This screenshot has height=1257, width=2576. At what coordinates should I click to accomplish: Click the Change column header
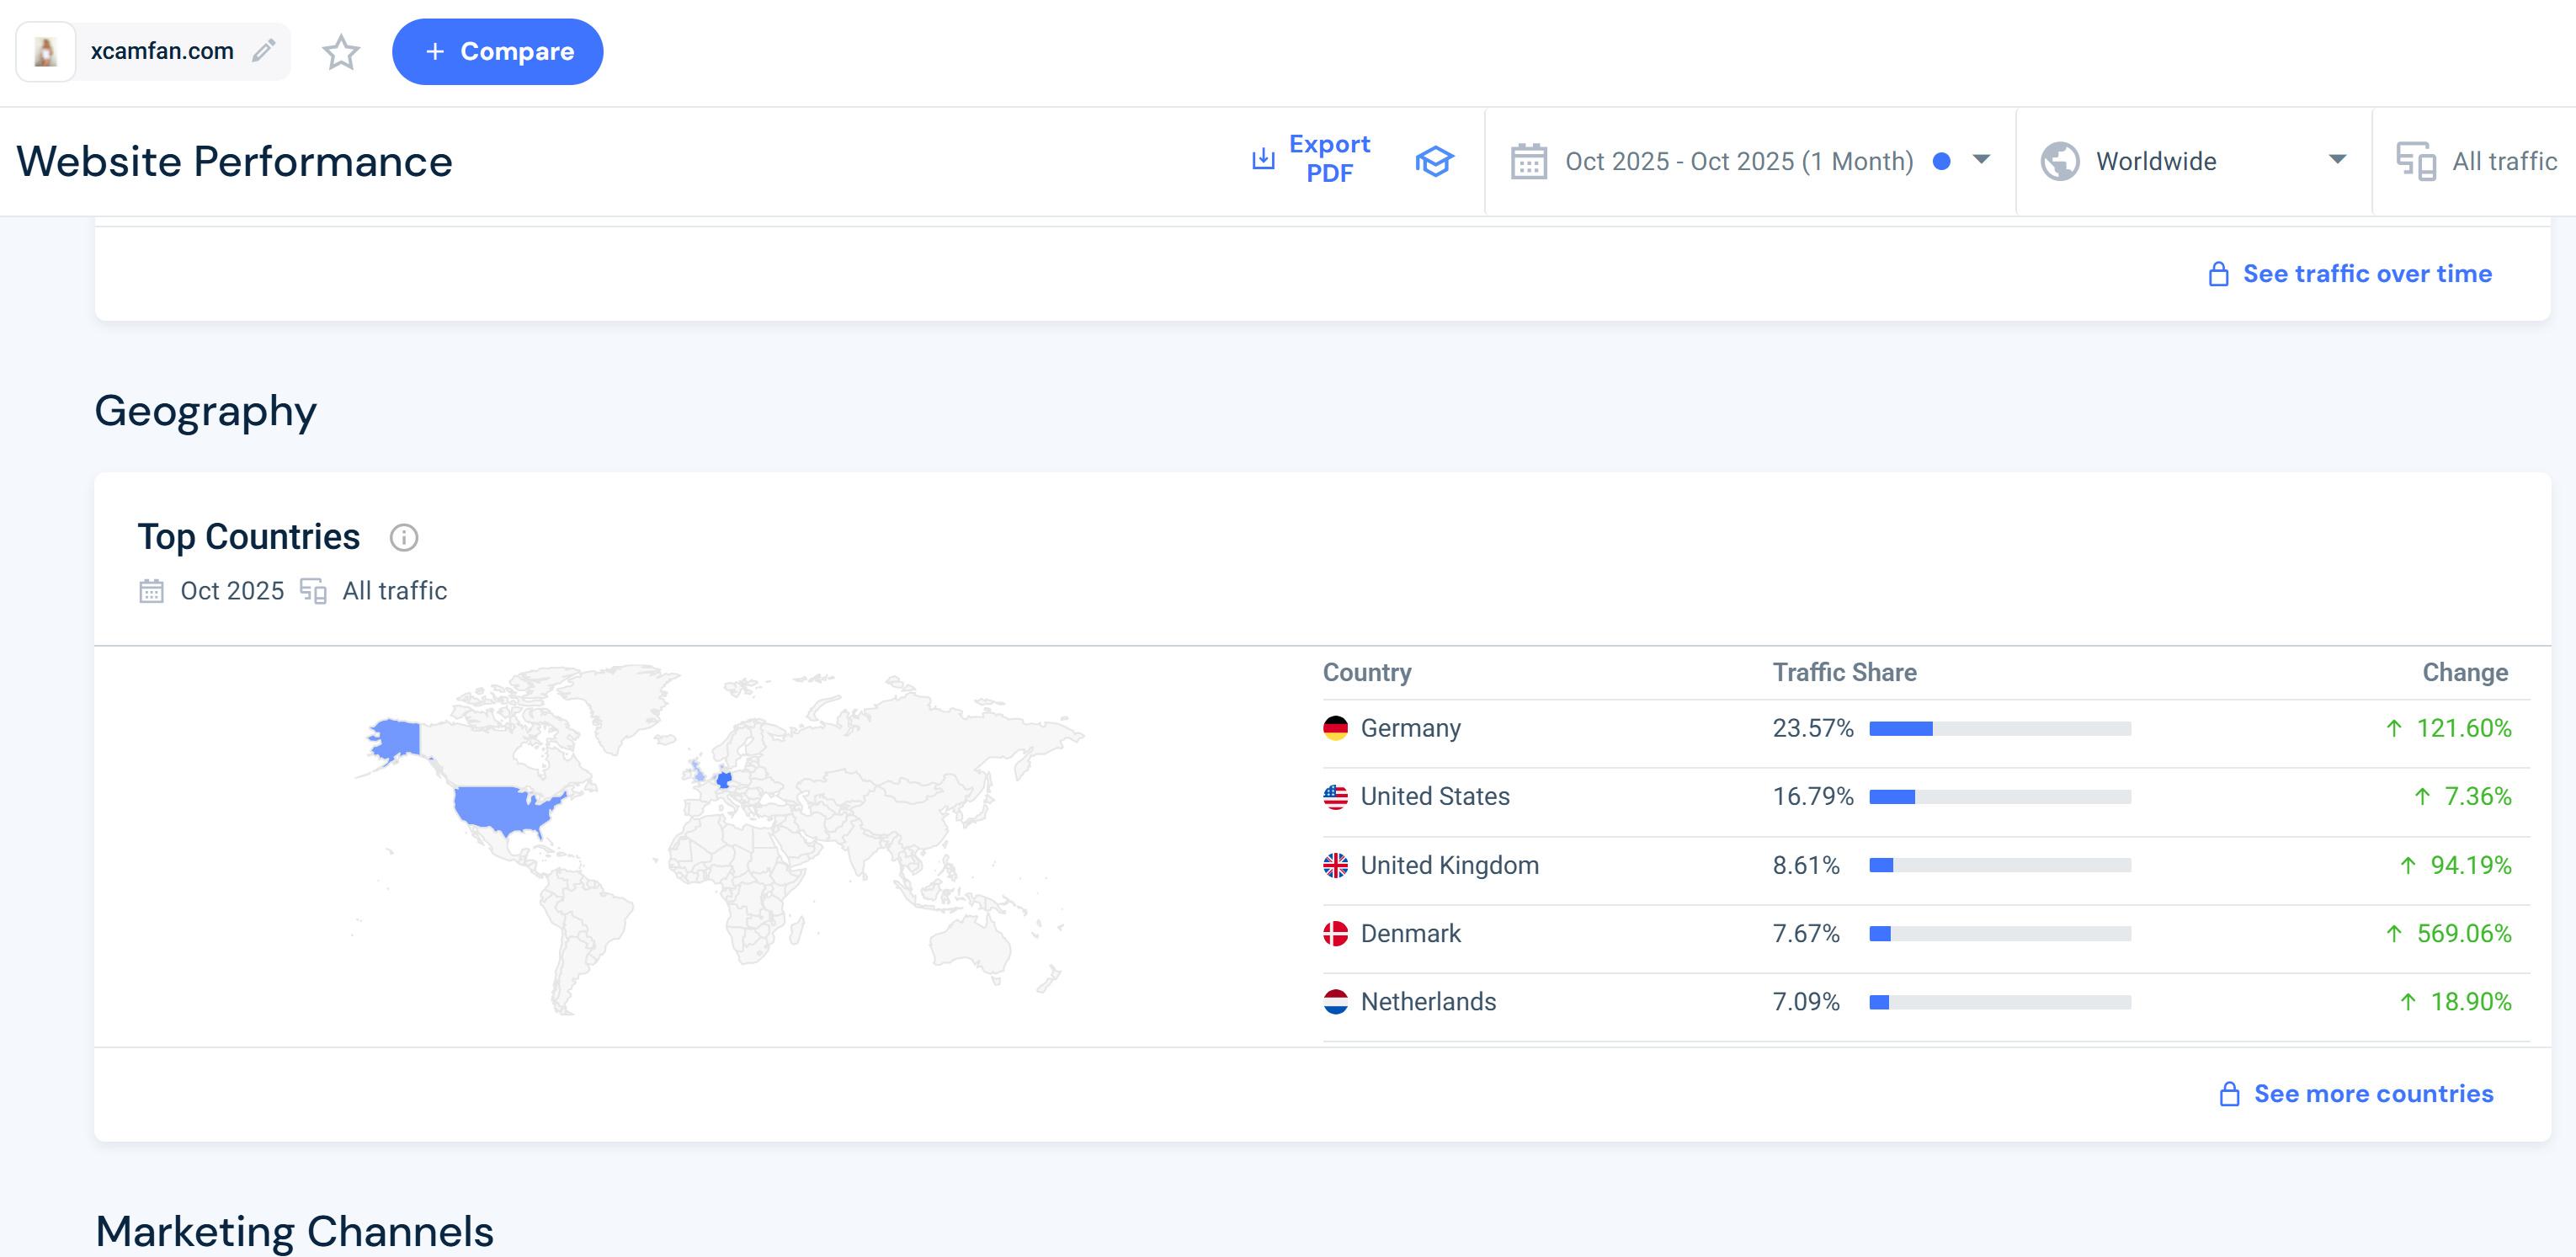(x=2464, y=673)
